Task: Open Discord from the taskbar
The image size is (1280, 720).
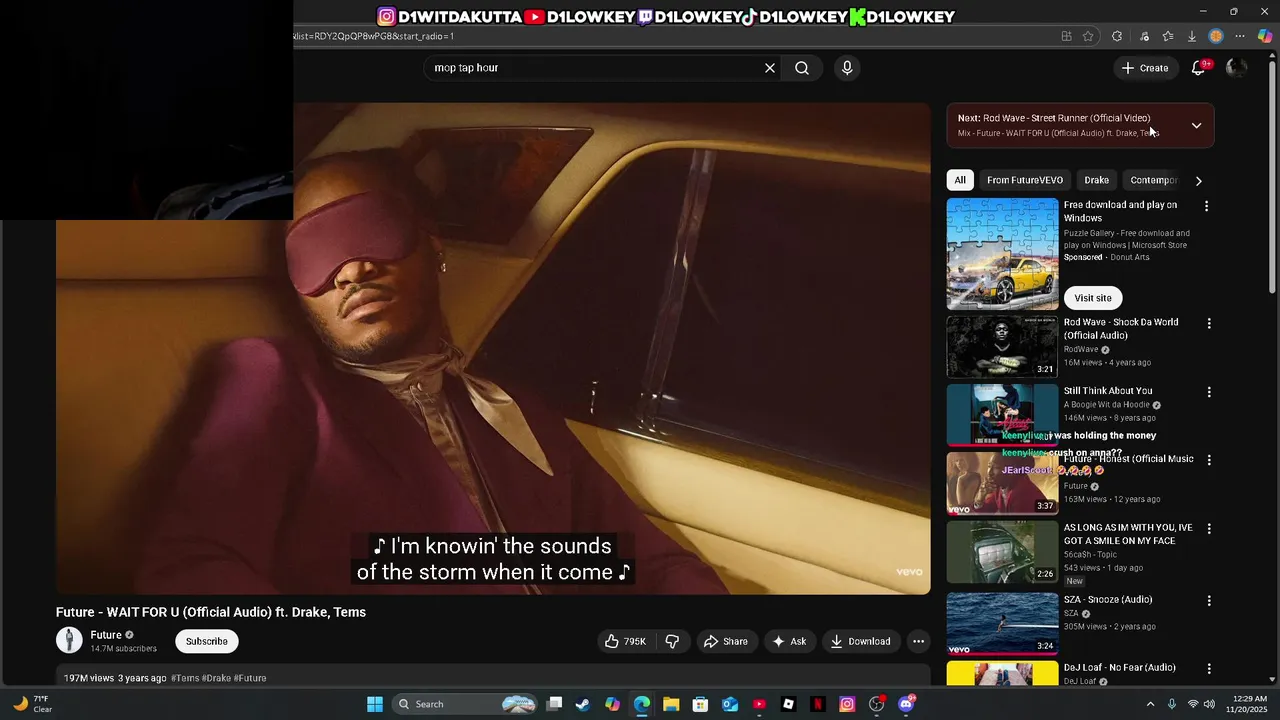Action: [x=906, y=704]
